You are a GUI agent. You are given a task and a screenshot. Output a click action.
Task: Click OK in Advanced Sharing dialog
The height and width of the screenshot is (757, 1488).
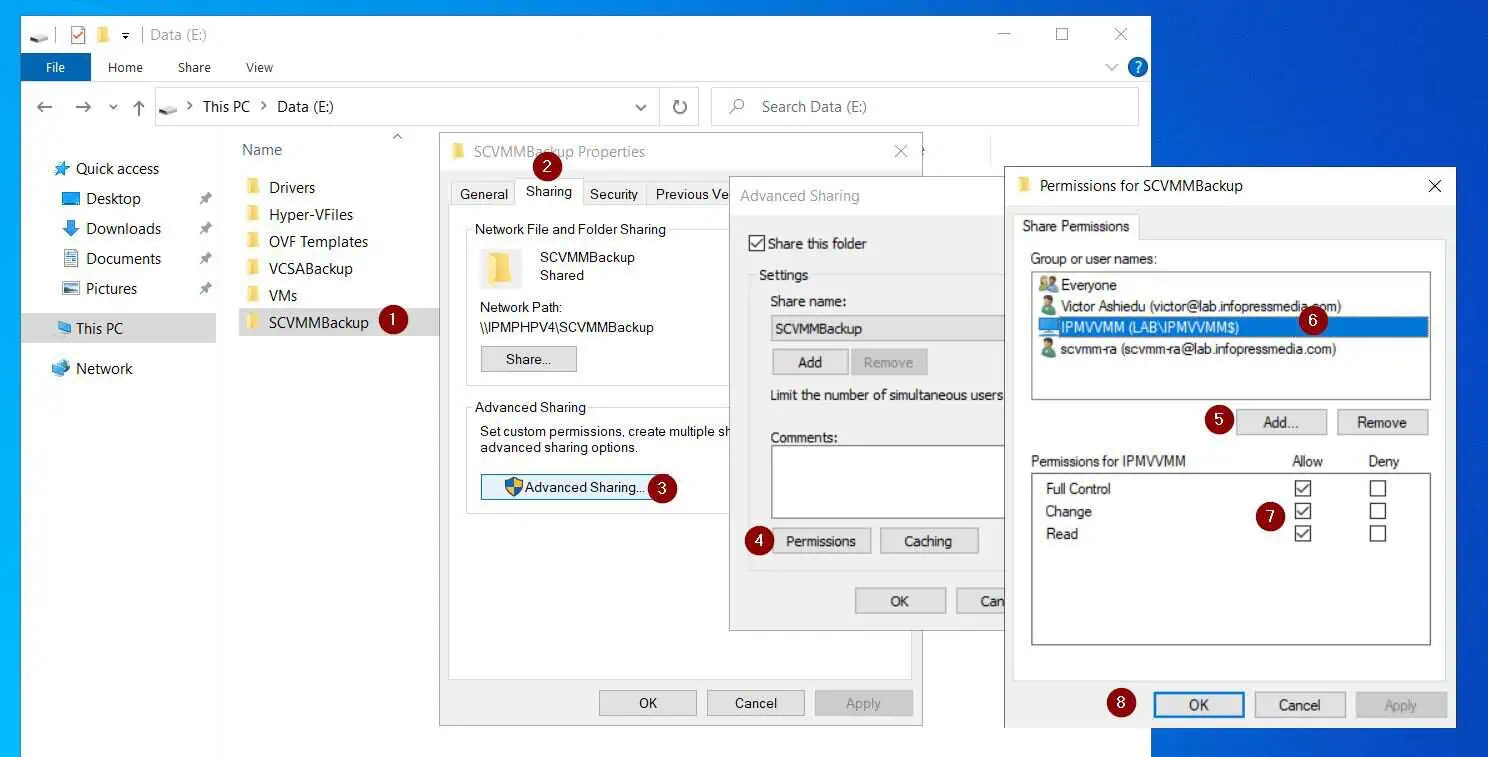coord(900,601)
